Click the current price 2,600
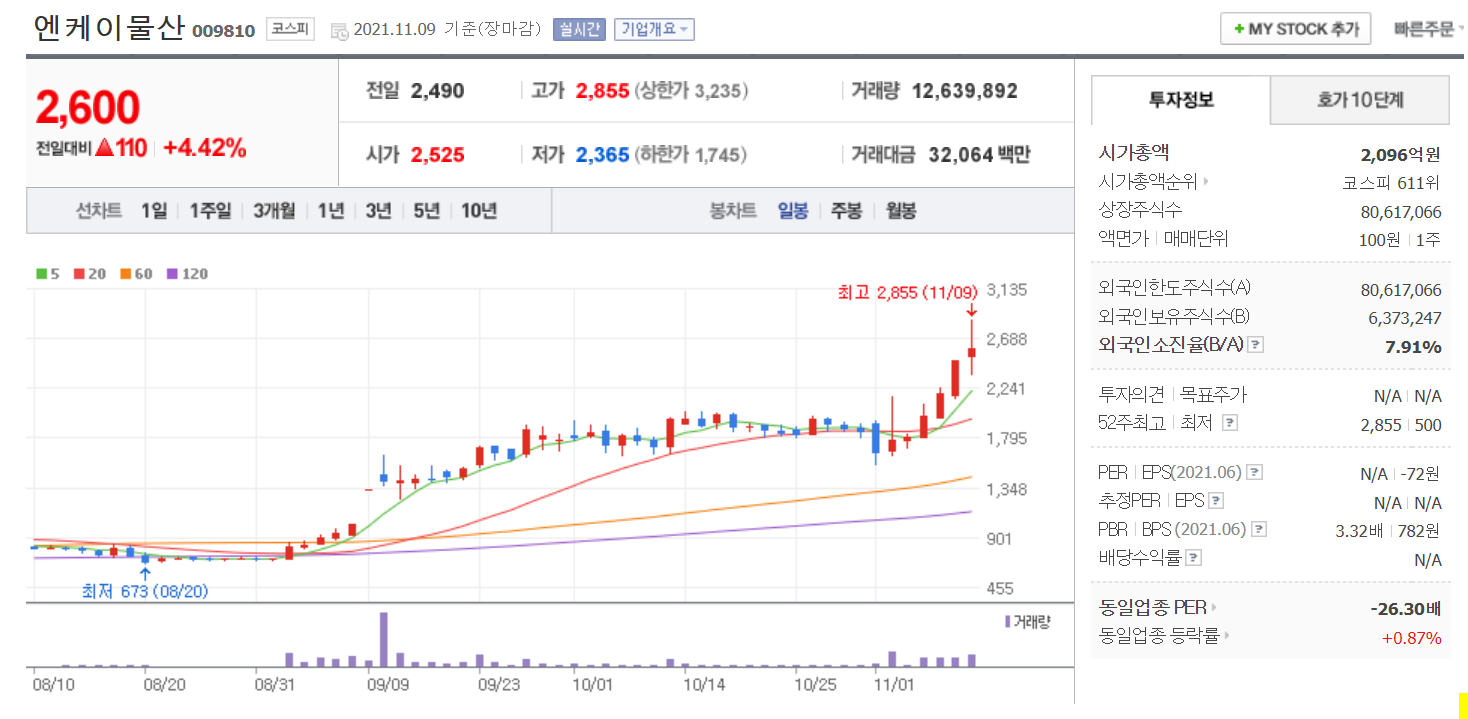Image resolution: width=1468 pixels, height=719 pixels. coord(88,107)
